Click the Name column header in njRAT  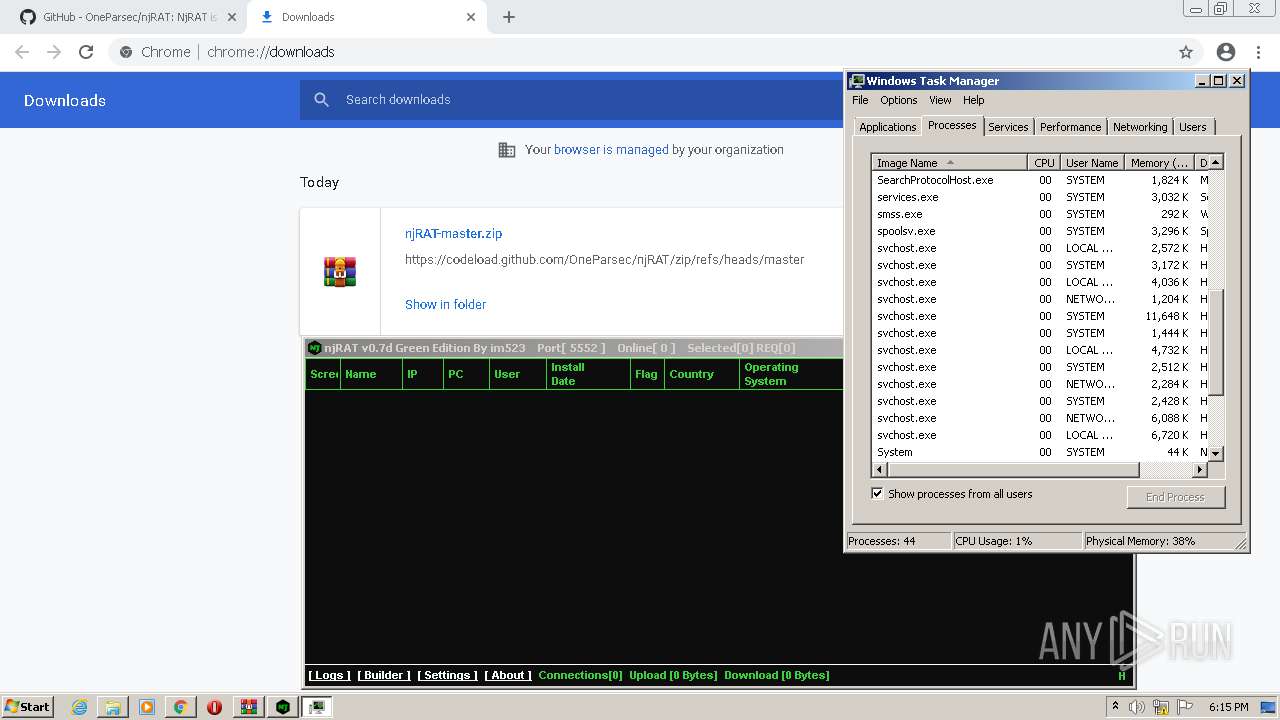coord(371,374)
